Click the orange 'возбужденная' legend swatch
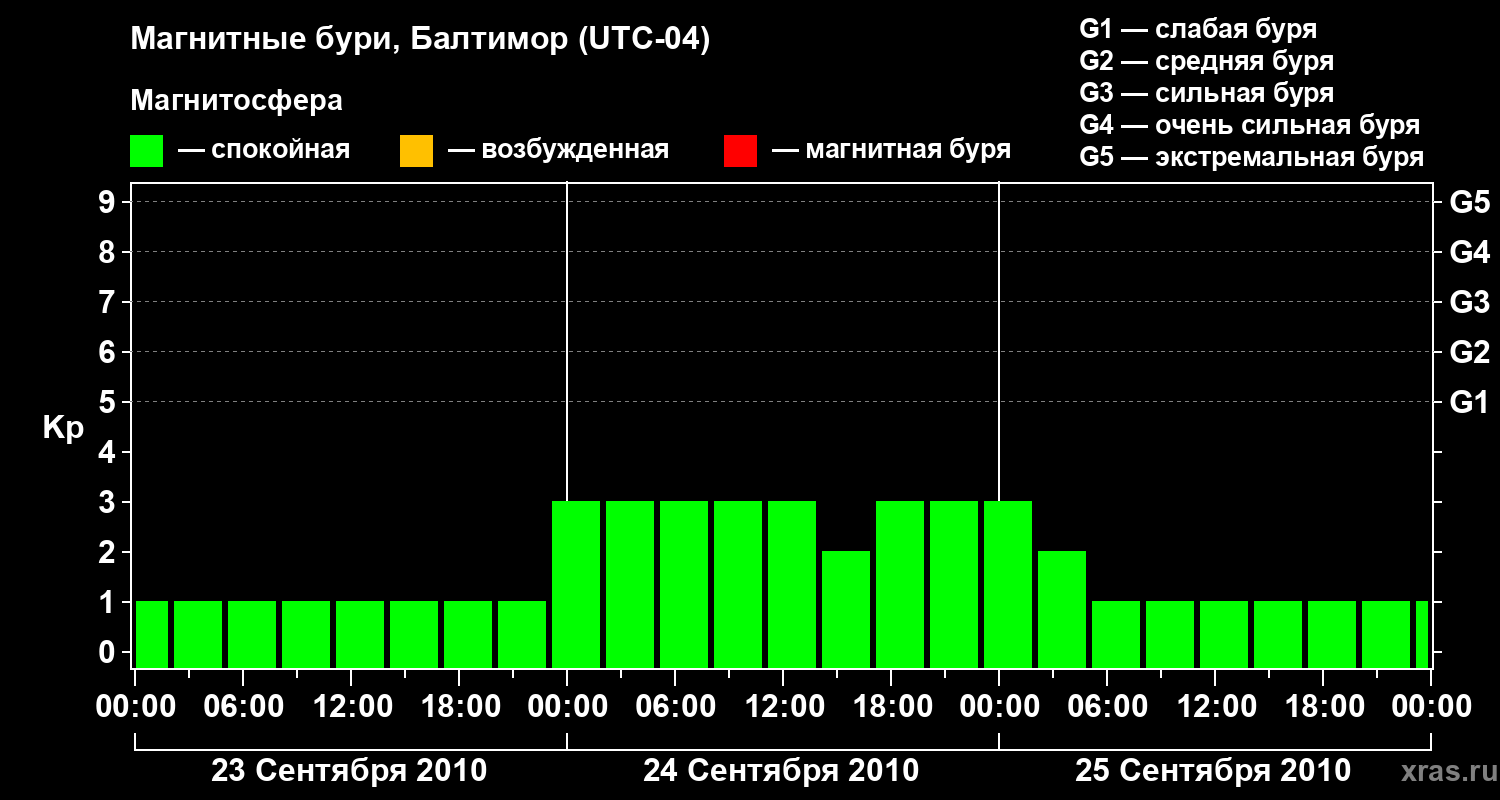Screen dimensions: 1500x800 tap(416, 151)
